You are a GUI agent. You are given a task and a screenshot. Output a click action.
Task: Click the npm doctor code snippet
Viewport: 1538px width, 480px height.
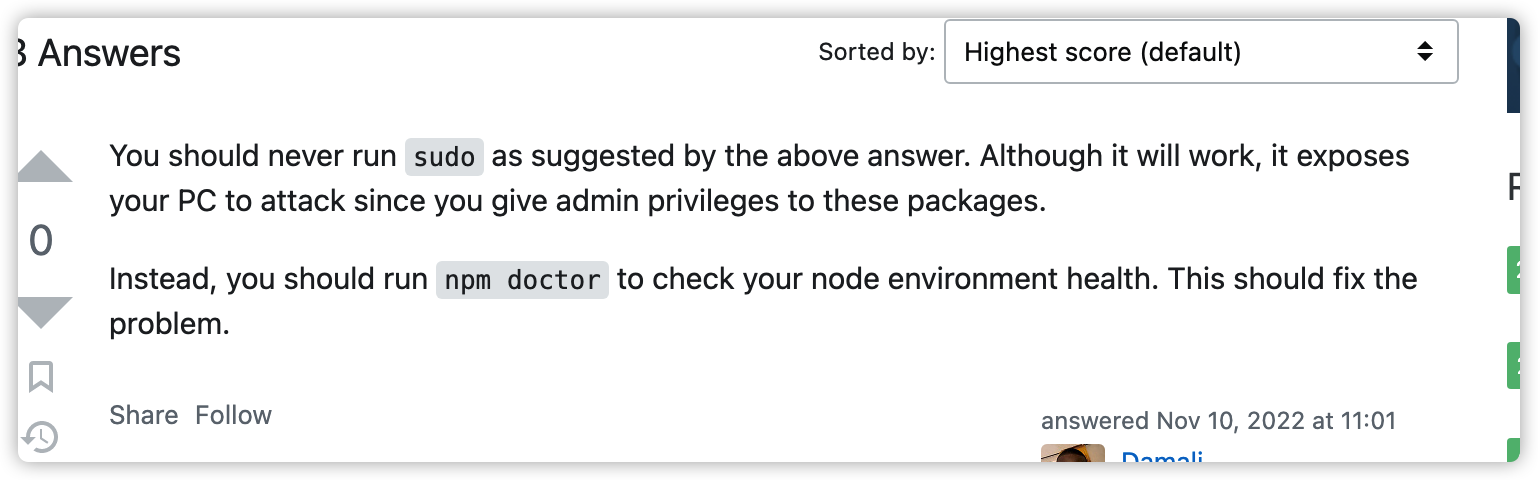(522, 280)
